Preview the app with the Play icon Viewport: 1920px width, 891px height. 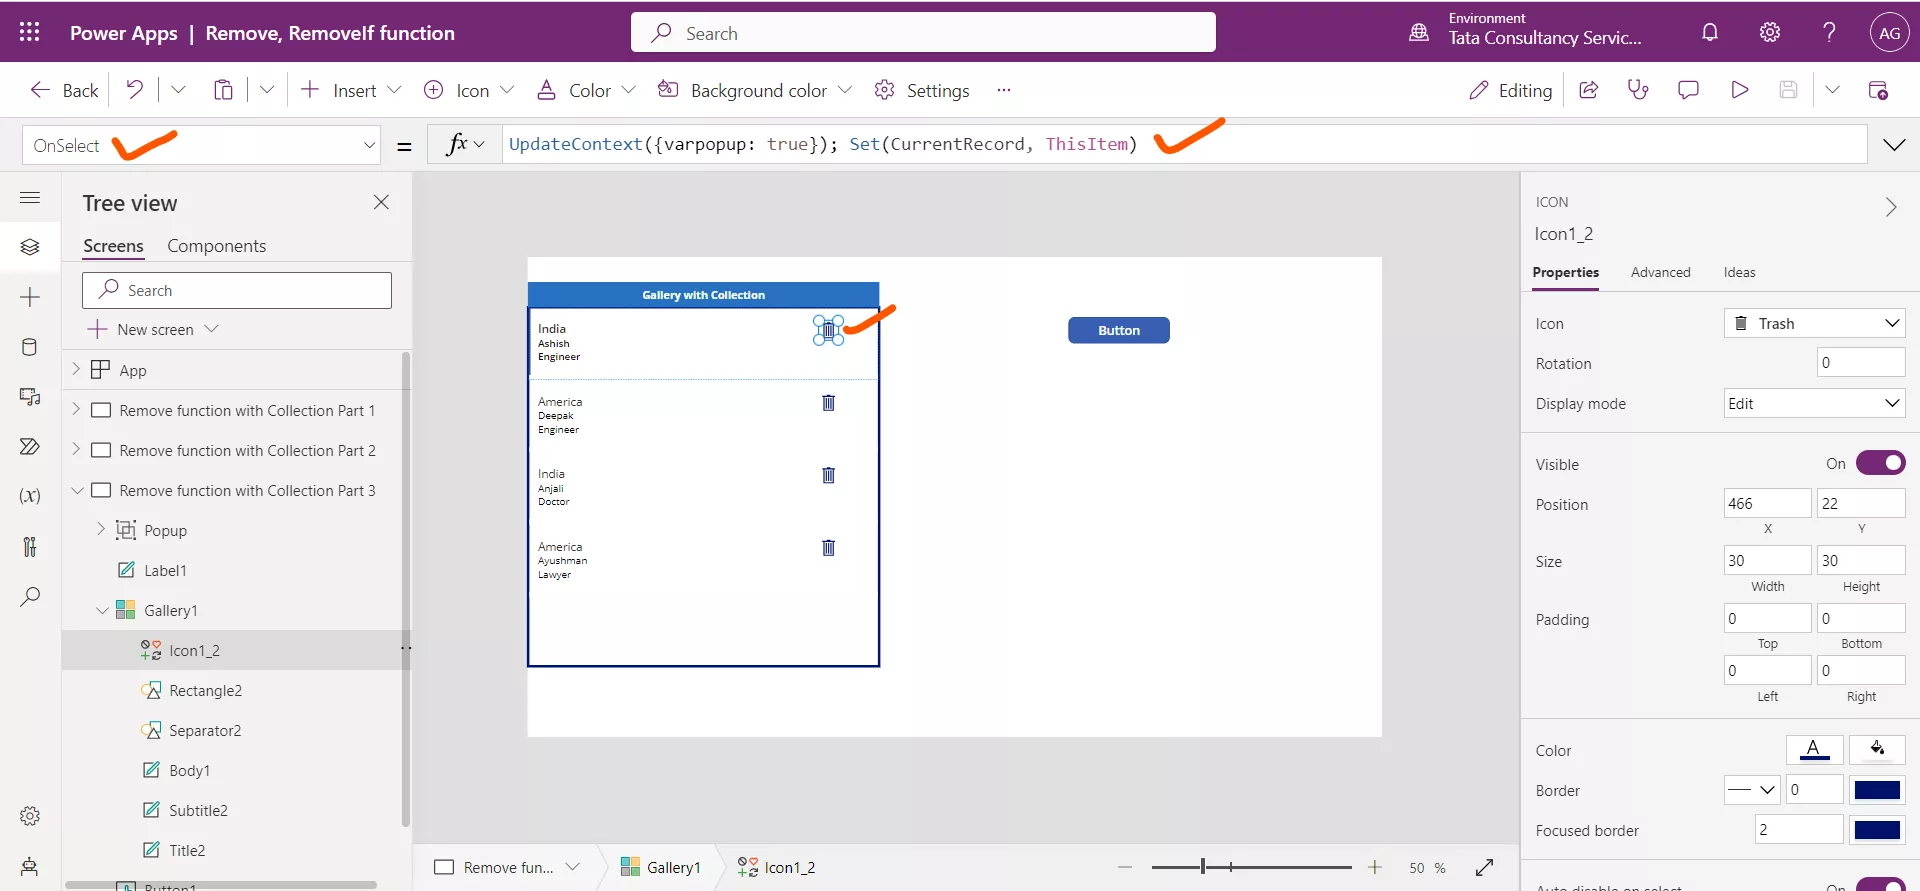(1739, 90)
